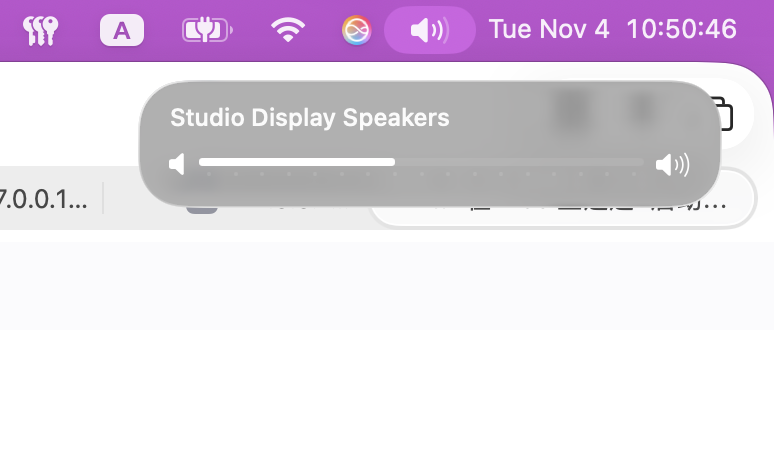
Task: Click the blank white page area
Action: pos(387,395)
